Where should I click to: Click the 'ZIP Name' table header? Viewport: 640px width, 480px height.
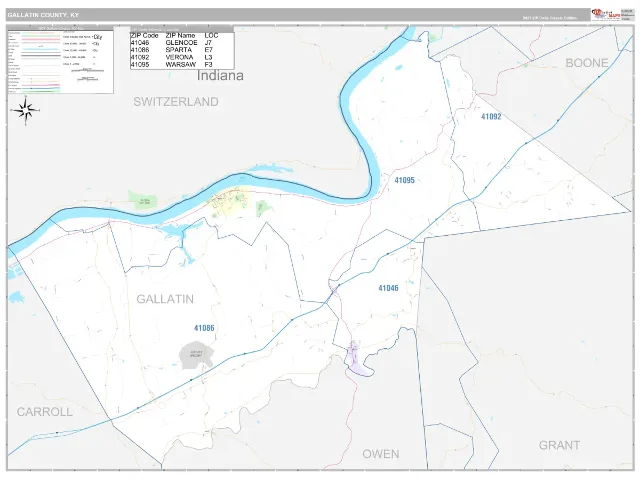click(x=180, y=36)
